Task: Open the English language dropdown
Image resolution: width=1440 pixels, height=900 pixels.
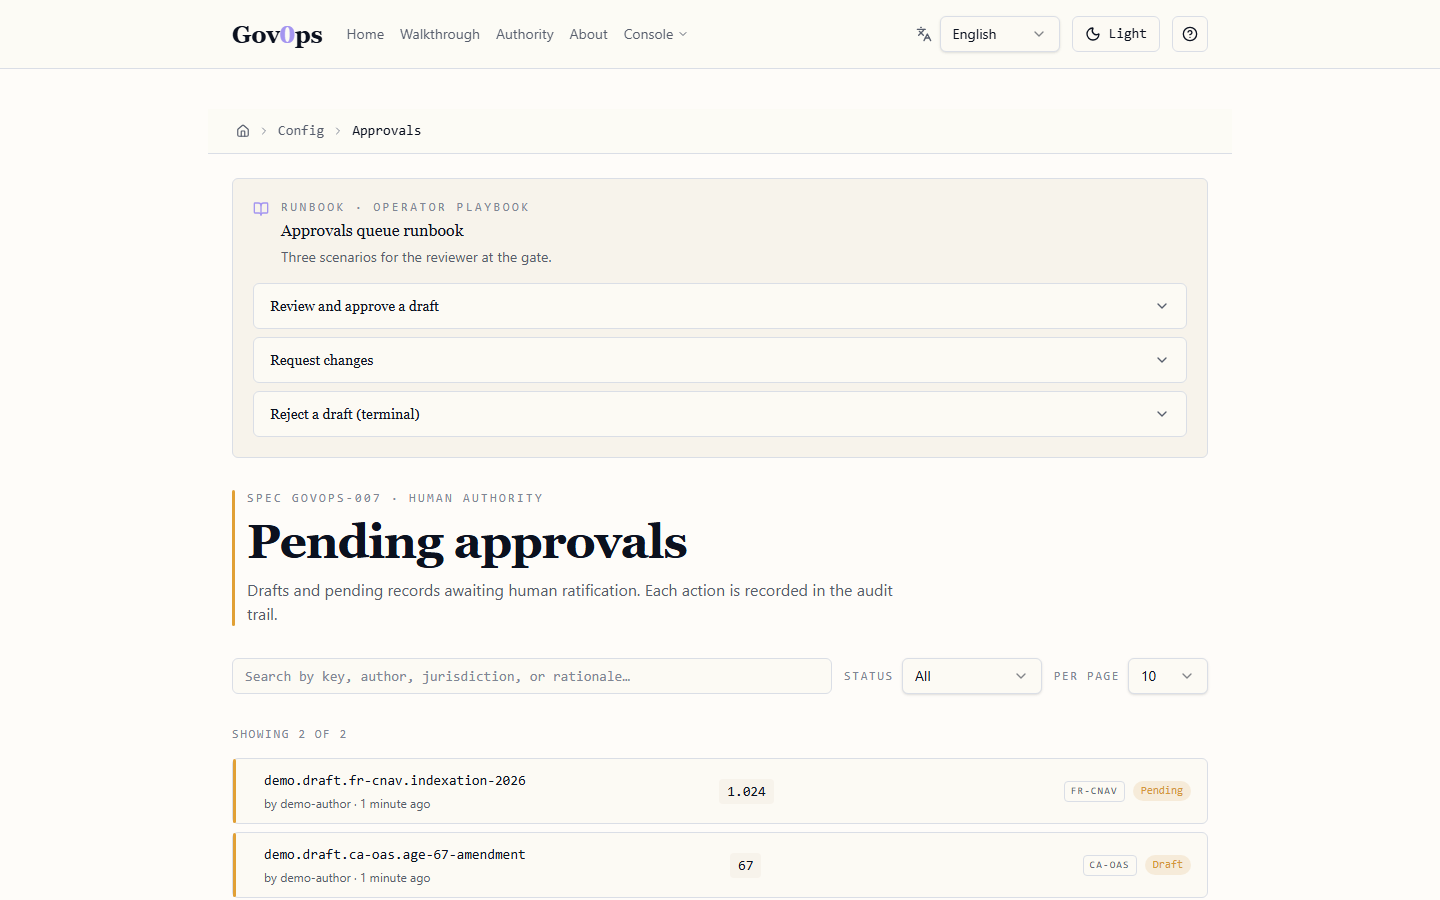Action: click(x=999, y=34)
